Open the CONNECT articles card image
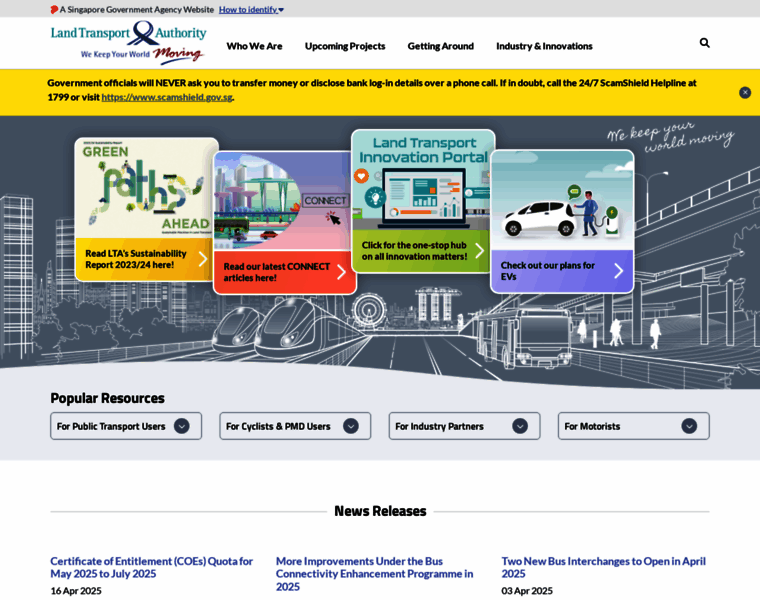The image size is (760, 600). pyautogui.click(x=282, y=201)
